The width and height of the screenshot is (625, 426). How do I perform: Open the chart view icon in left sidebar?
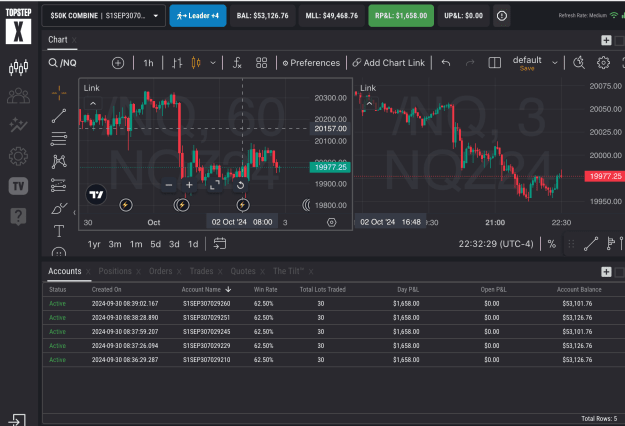[x=18, y=67]
